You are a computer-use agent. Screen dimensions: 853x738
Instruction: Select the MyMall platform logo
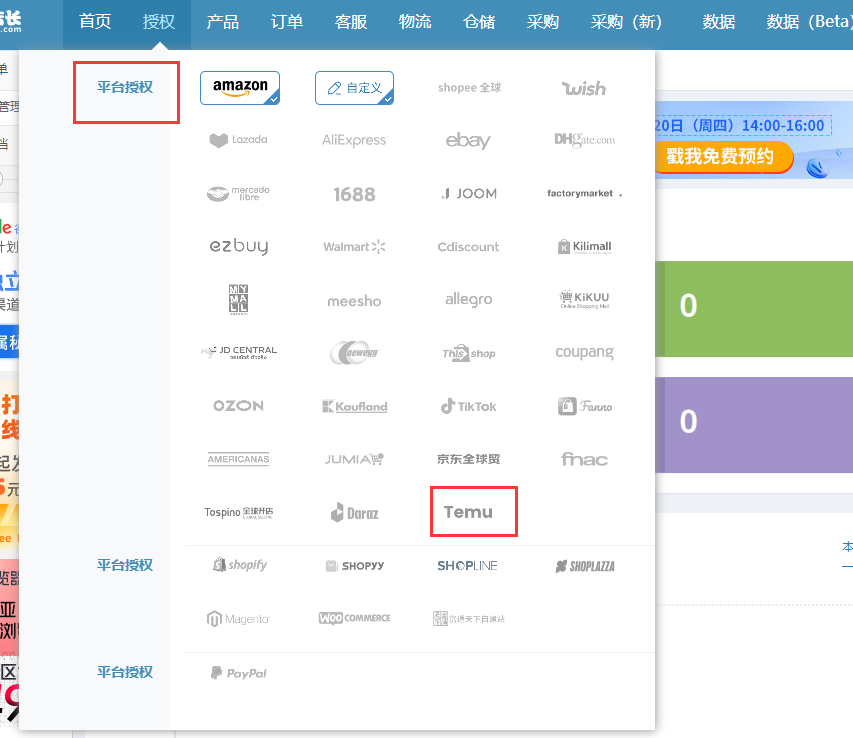pos(238,299)
